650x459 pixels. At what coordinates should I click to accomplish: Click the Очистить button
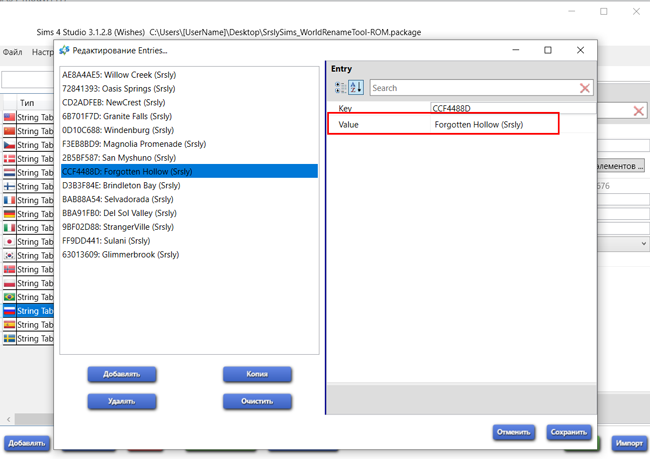pyautogui.click(x=257, y=401)
